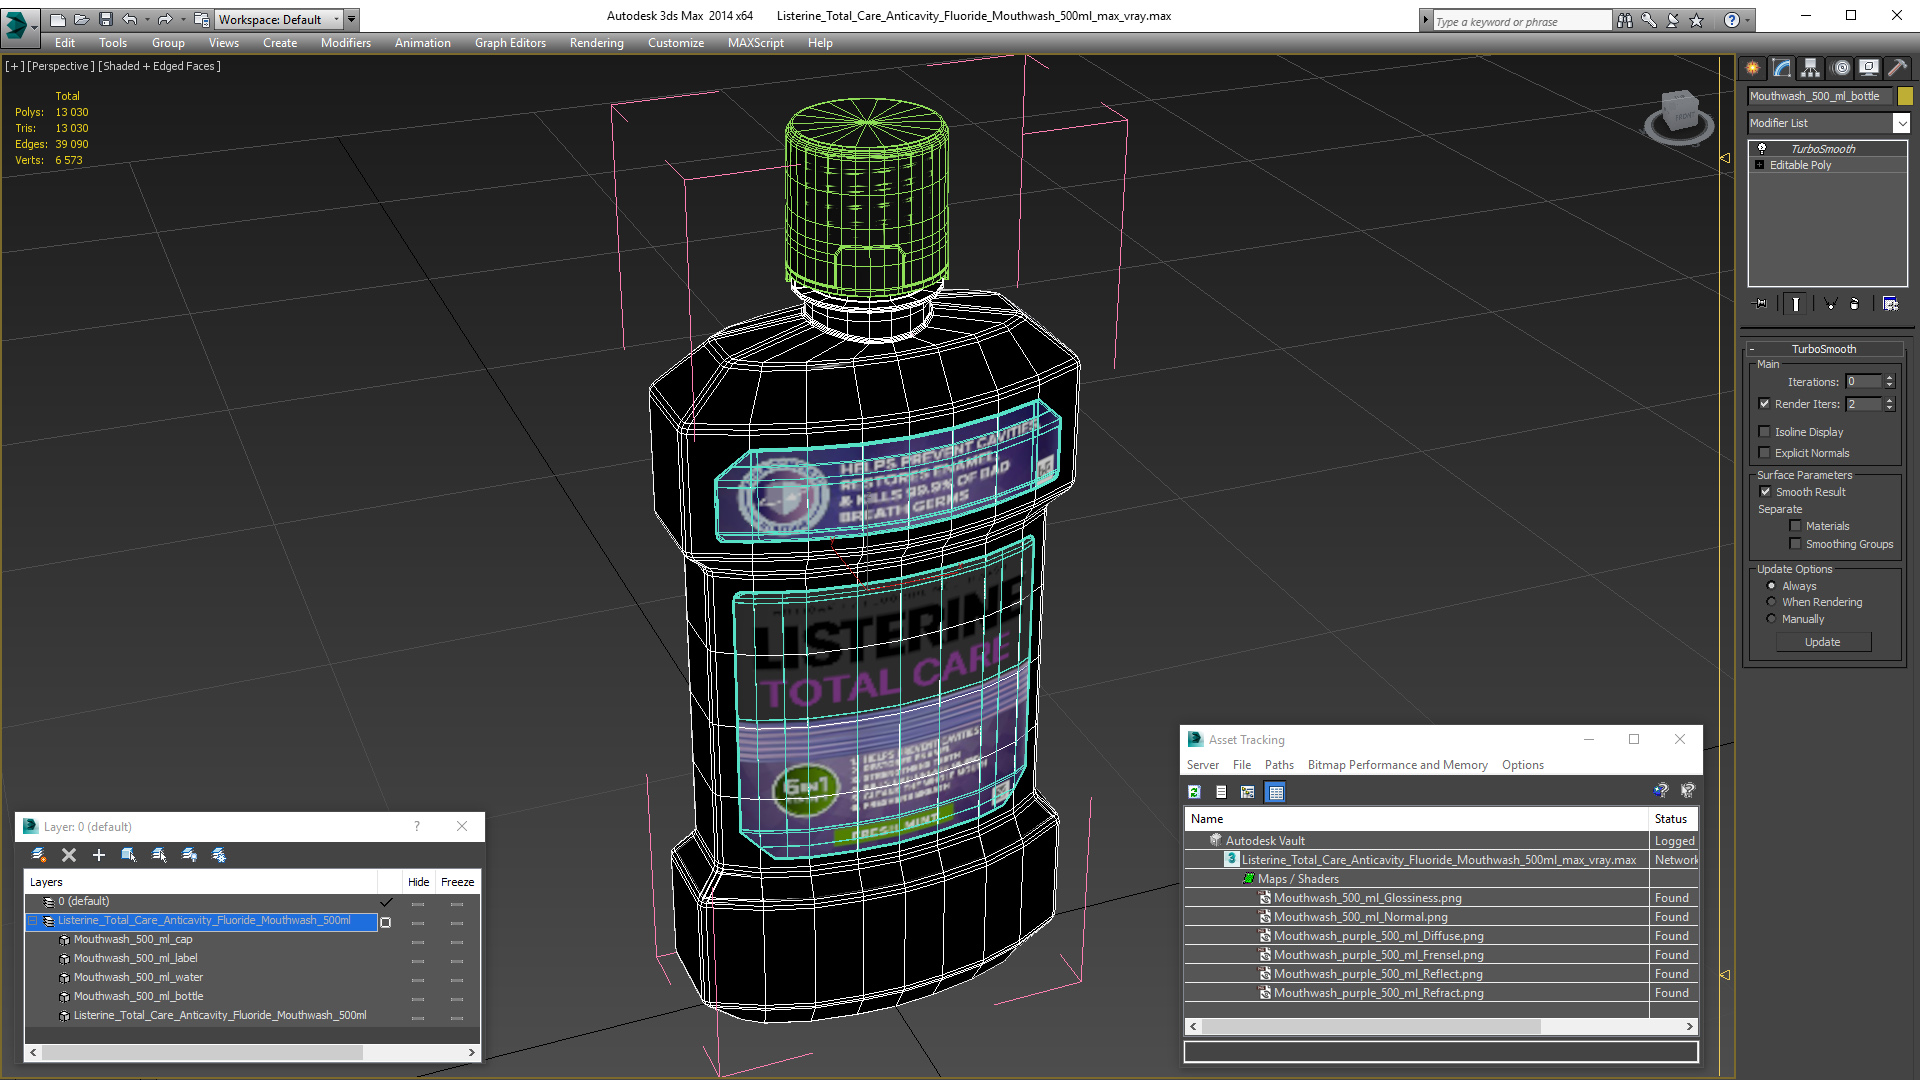Image resolution: width=1920 pixels, height=1080 pixels.
Task: Click the Redo arrow icon
Action: [165, 19]
